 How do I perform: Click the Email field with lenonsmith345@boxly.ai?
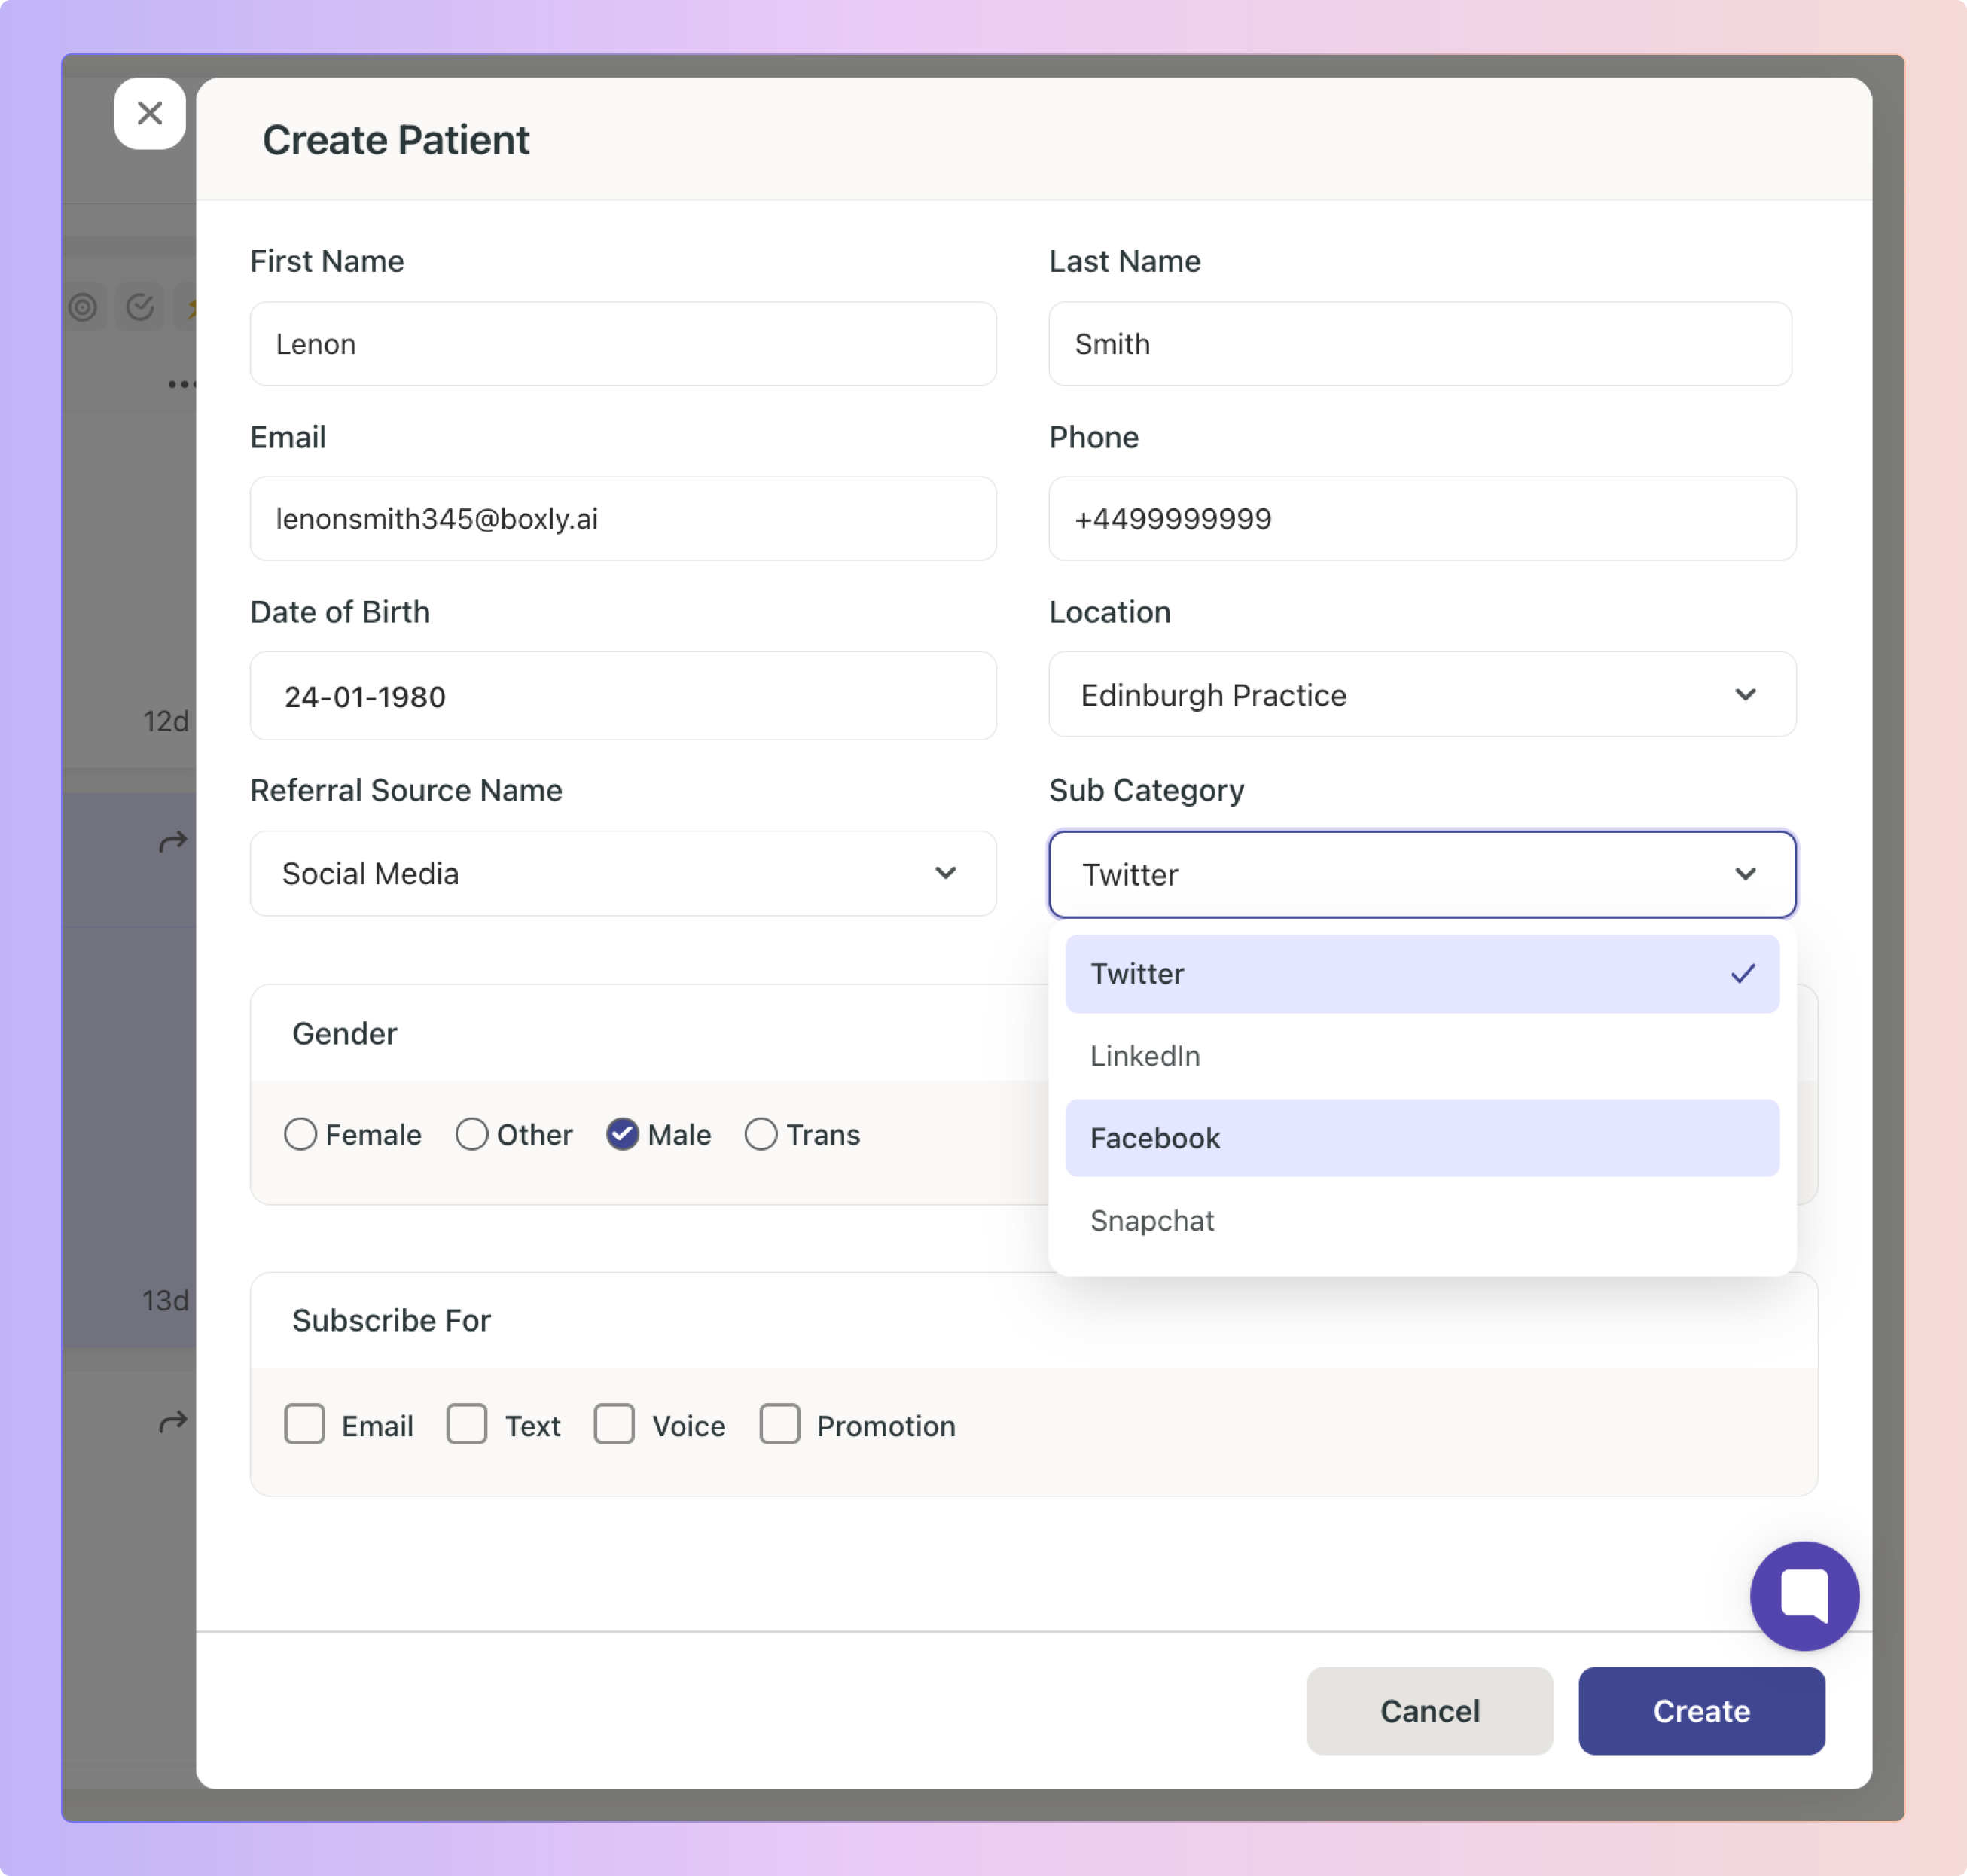click(622, 518)
